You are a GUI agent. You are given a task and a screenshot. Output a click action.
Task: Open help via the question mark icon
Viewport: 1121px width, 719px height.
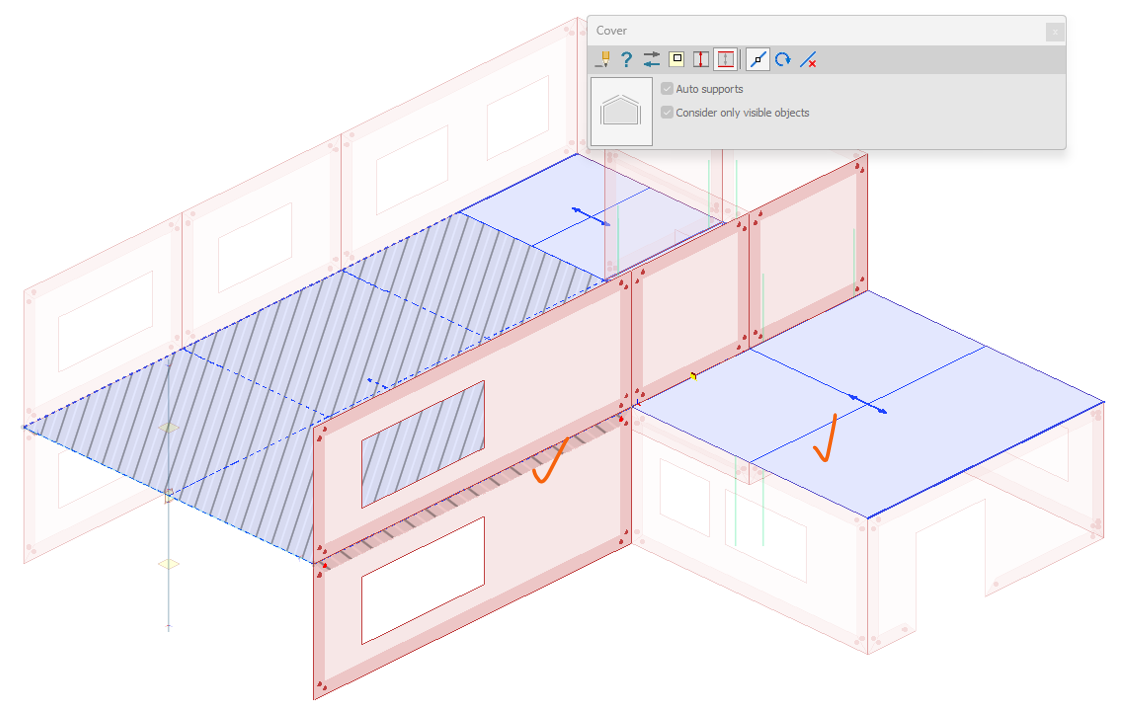click(626, 59)
